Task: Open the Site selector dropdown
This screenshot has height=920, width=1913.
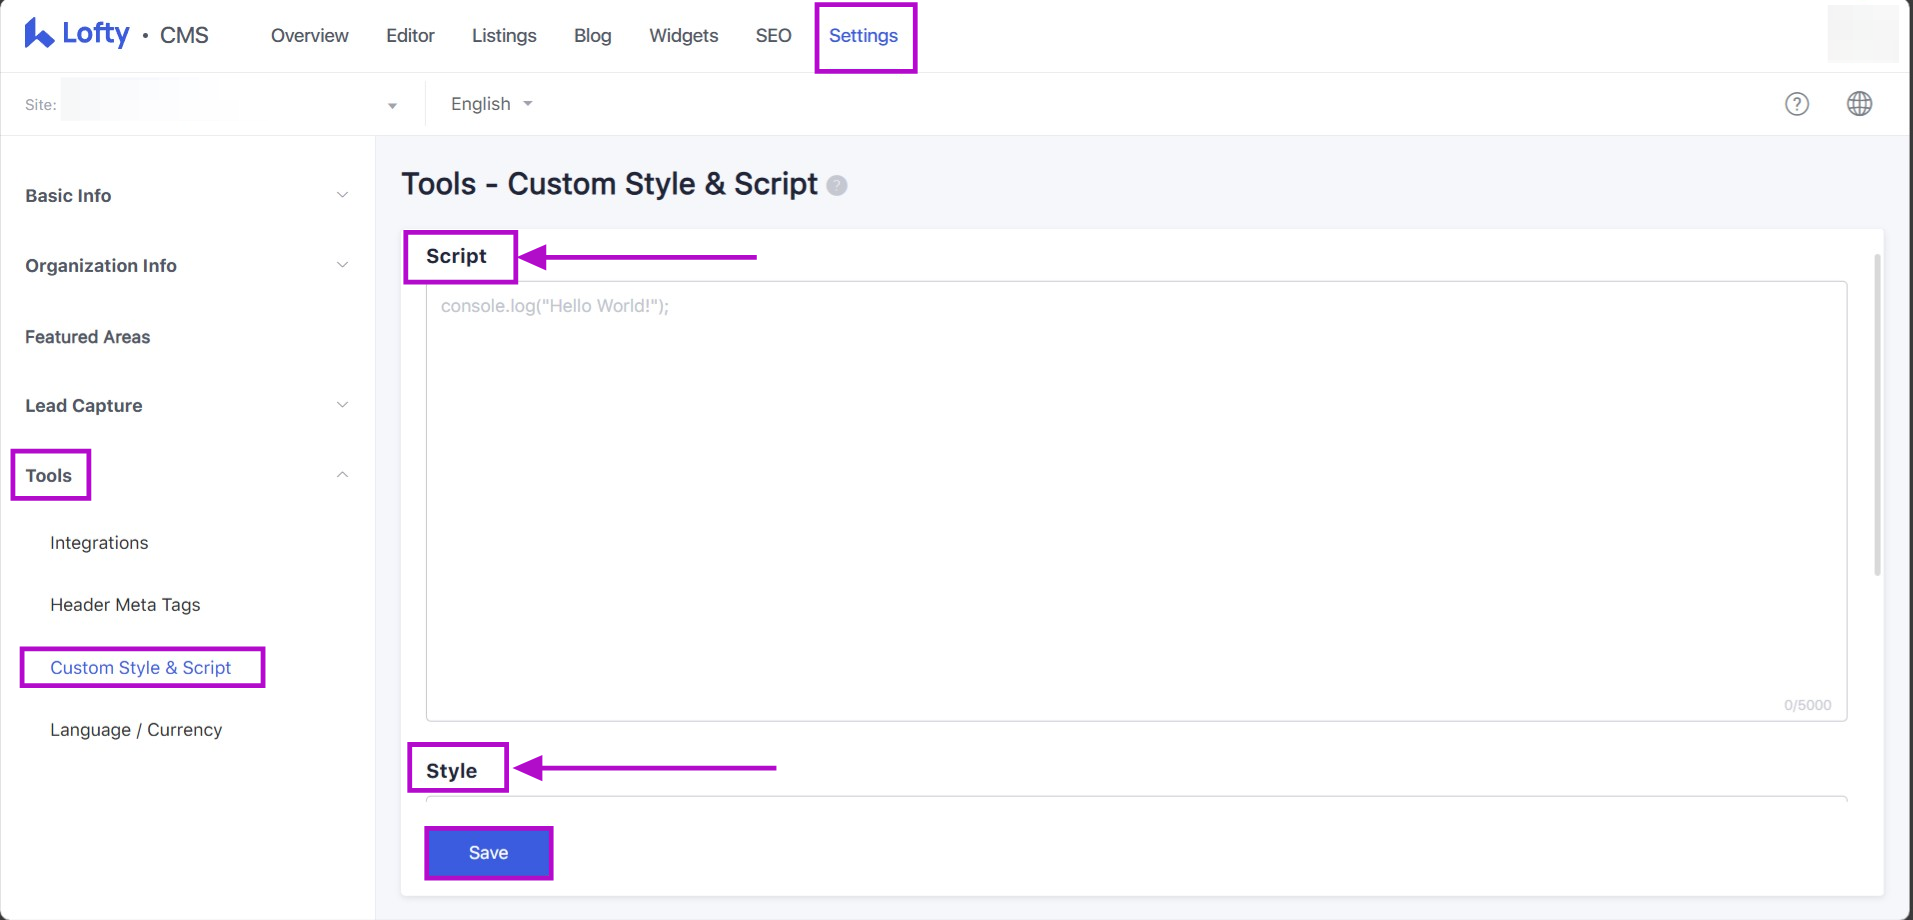Action: pos(391,105)
